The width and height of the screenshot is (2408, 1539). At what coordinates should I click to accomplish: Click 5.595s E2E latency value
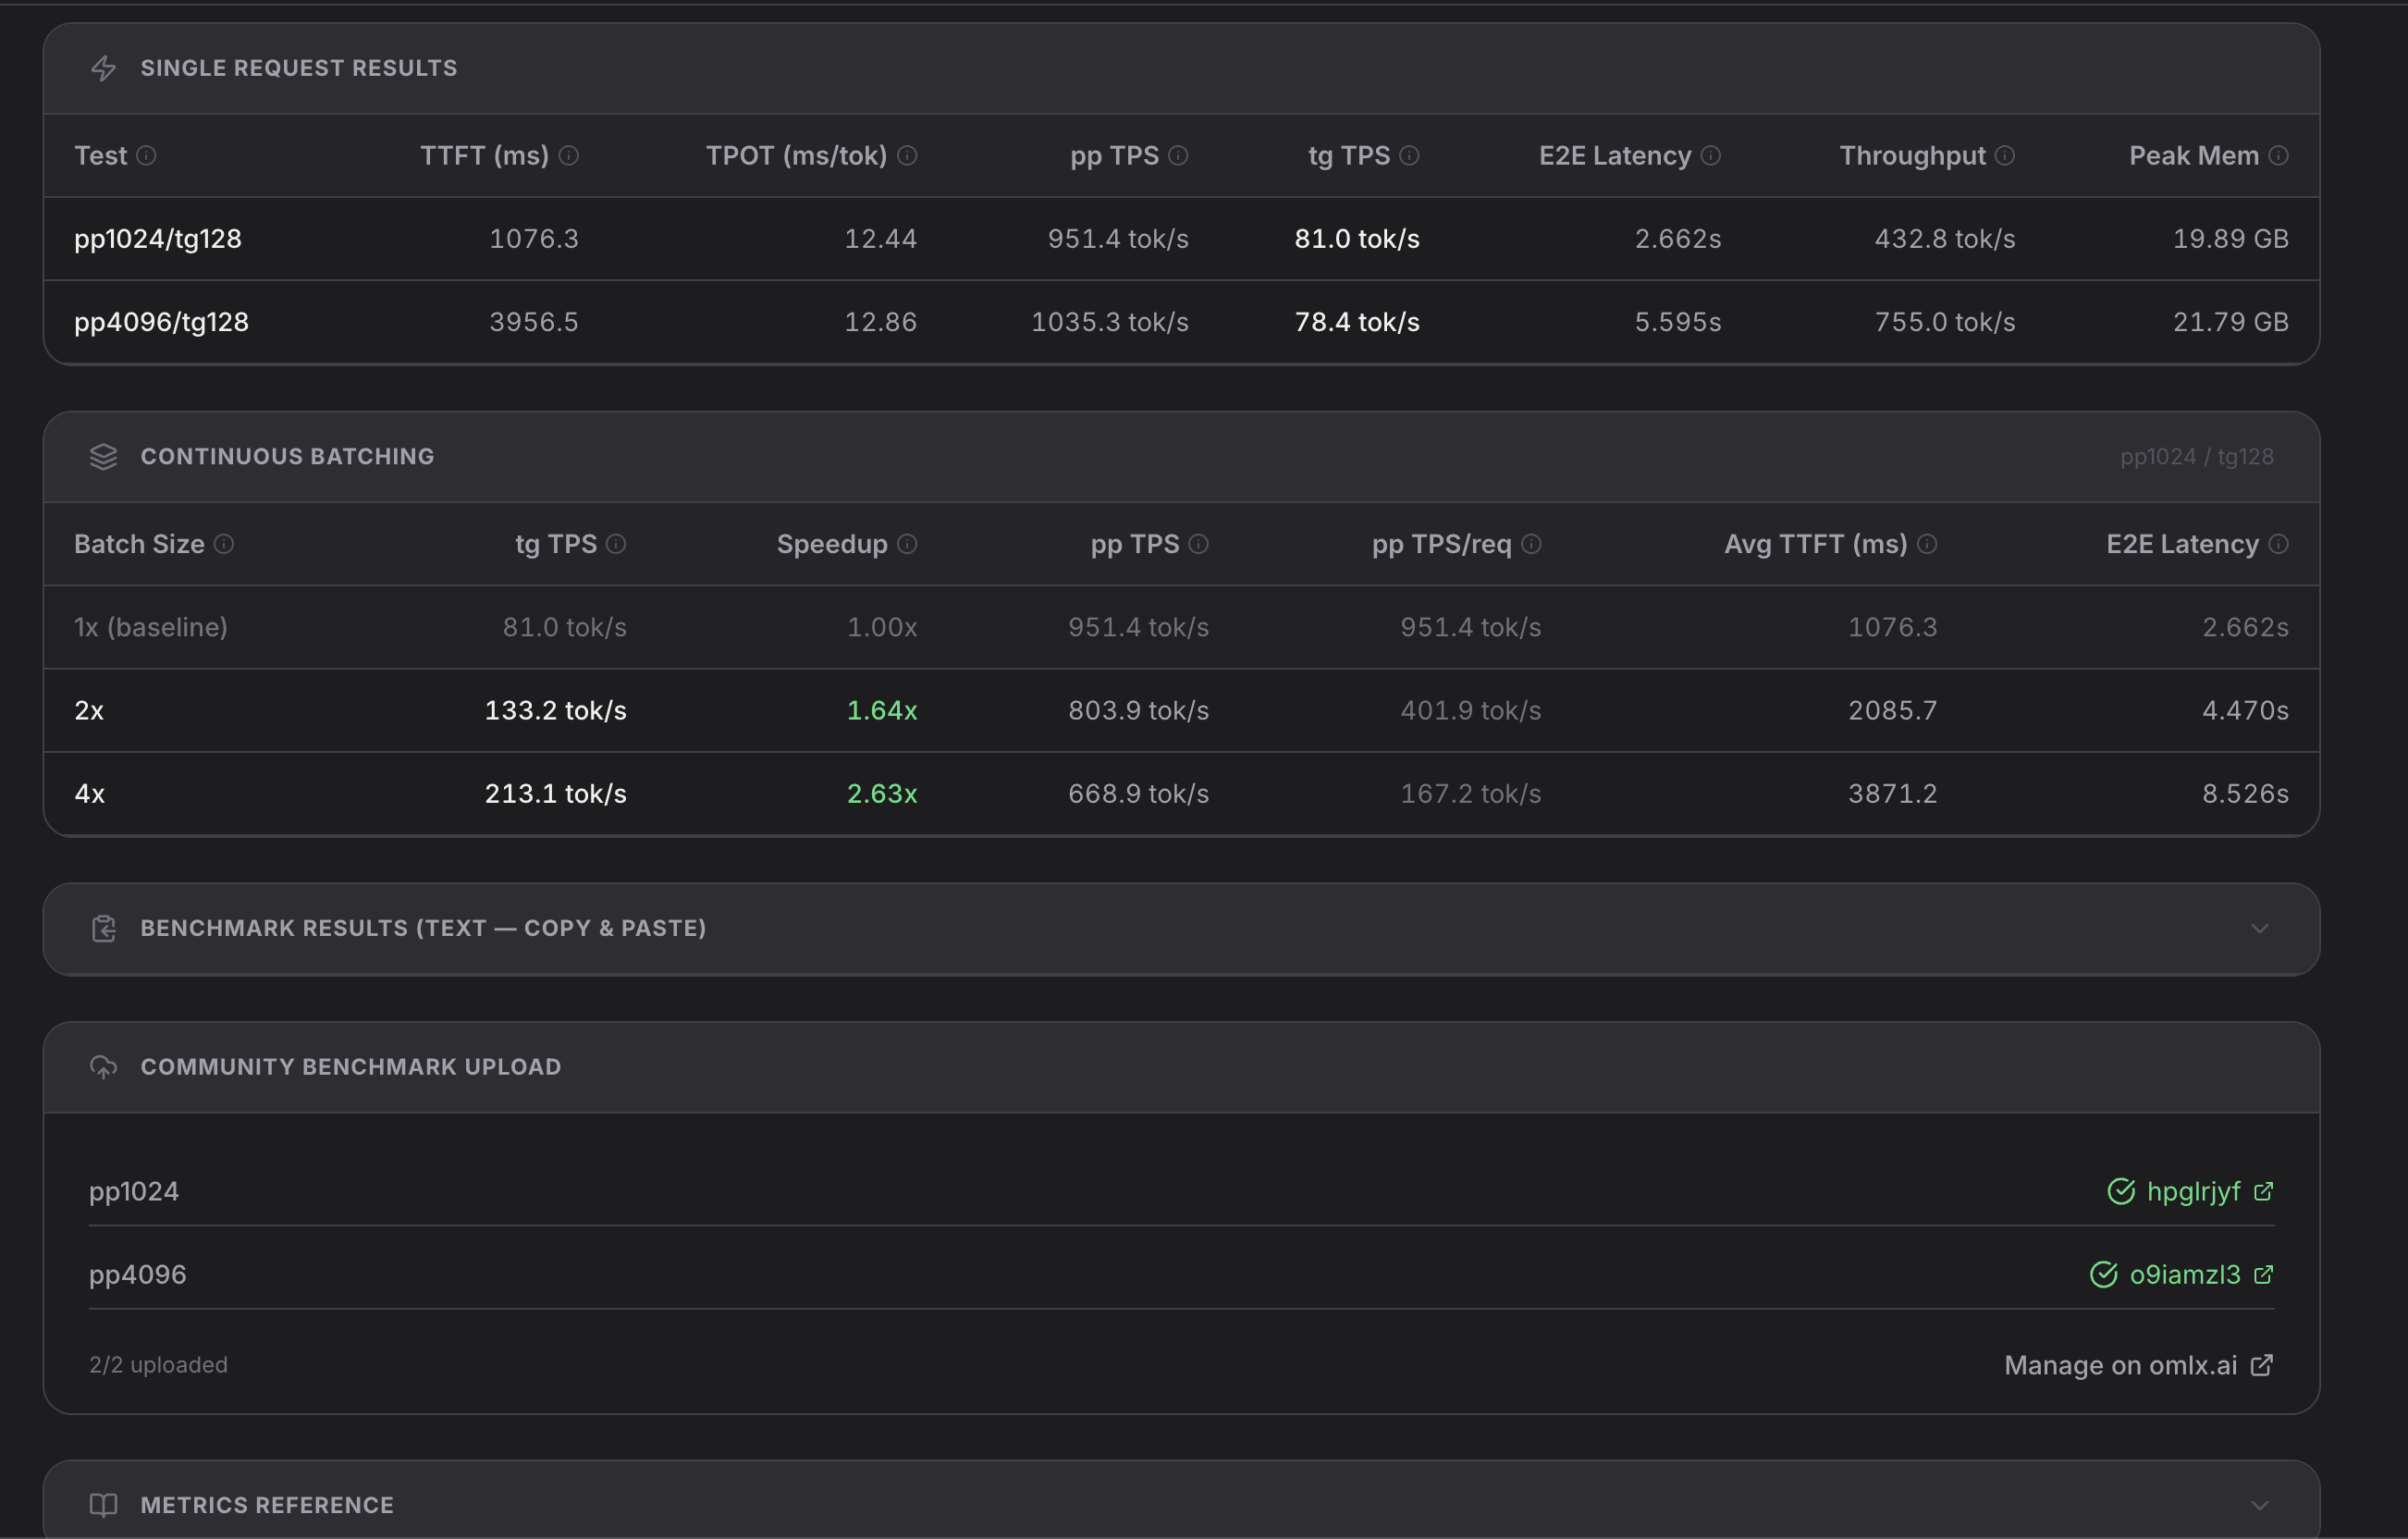tap(1678, 322)
